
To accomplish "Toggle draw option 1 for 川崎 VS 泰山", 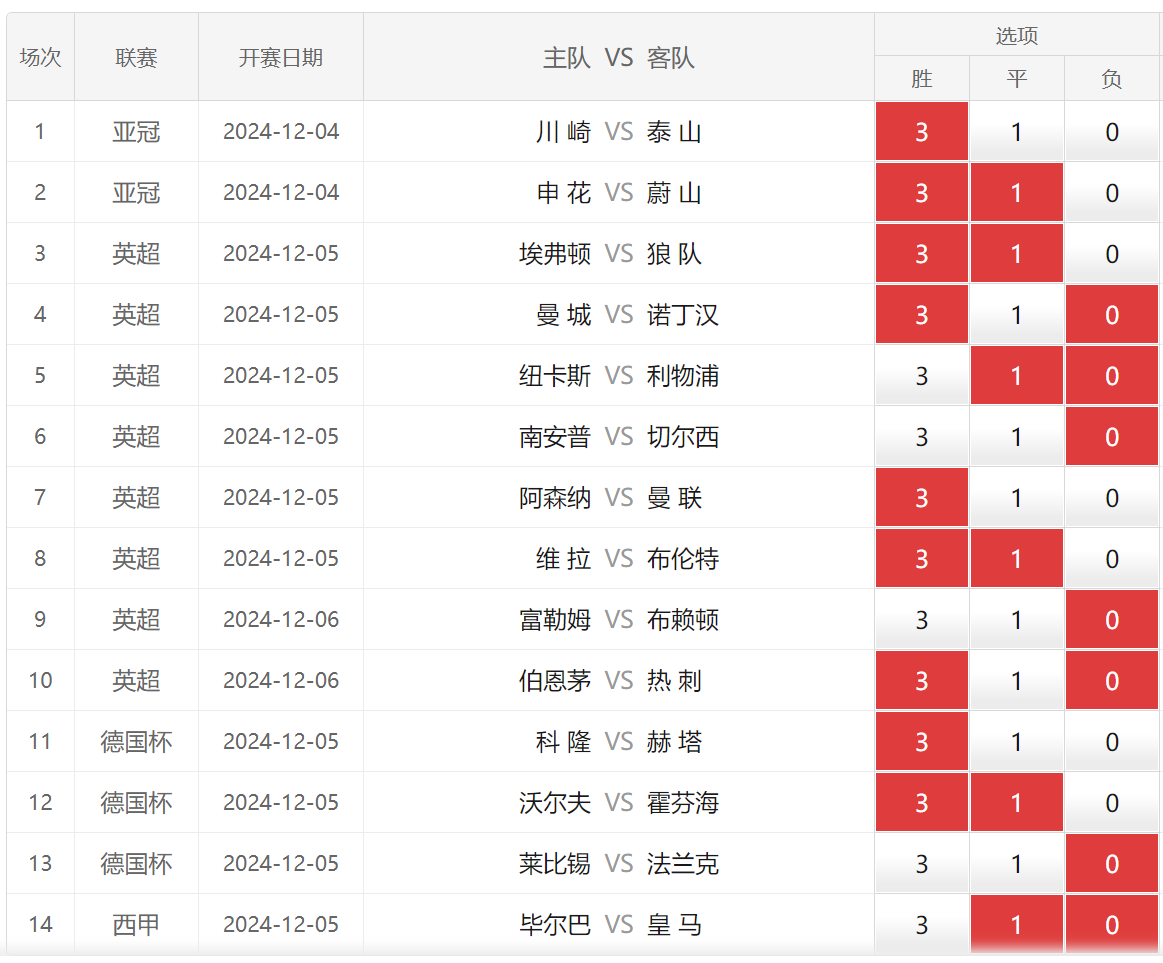I will tap(1016, 131).
